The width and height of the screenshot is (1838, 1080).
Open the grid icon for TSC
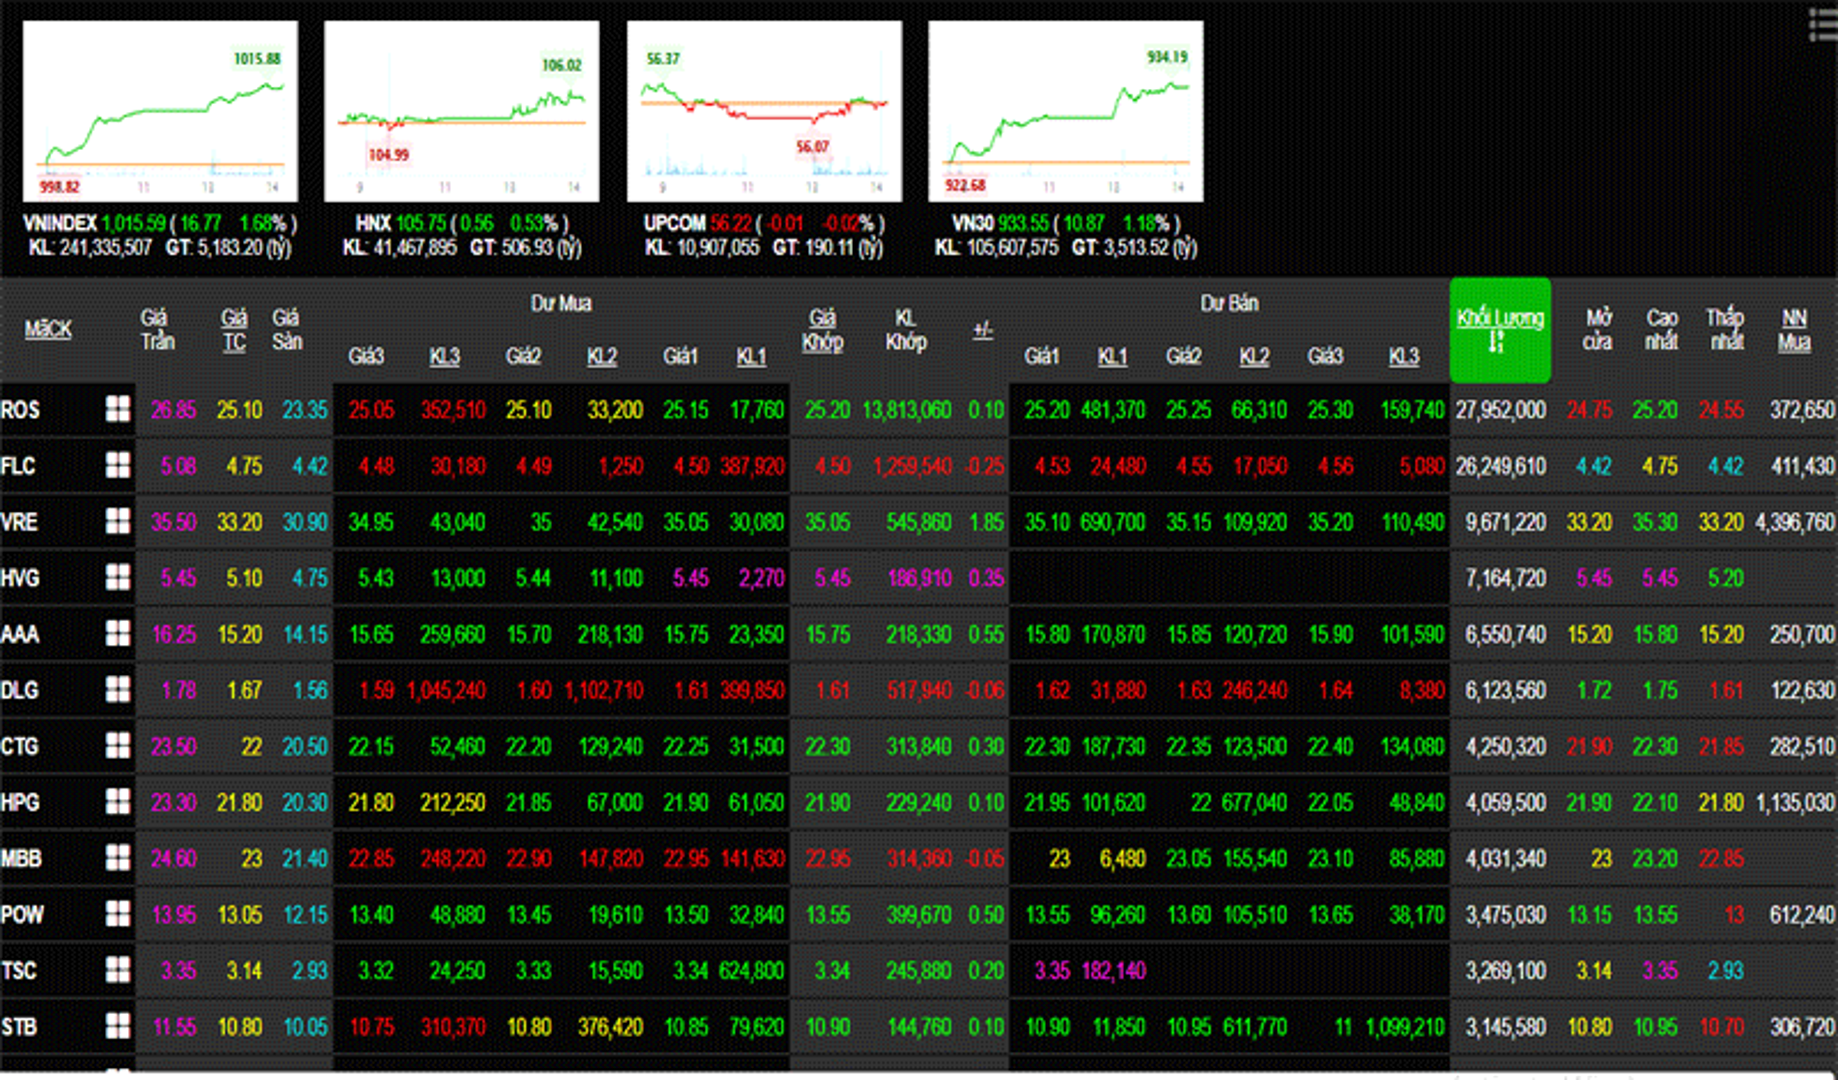(118, 969)
